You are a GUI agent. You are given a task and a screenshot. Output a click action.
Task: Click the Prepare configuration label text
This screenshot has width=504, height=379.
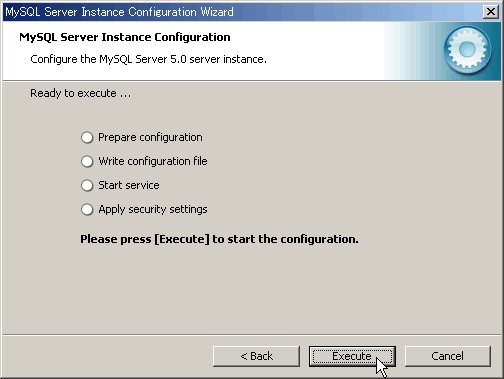click(x=150, y=137)
